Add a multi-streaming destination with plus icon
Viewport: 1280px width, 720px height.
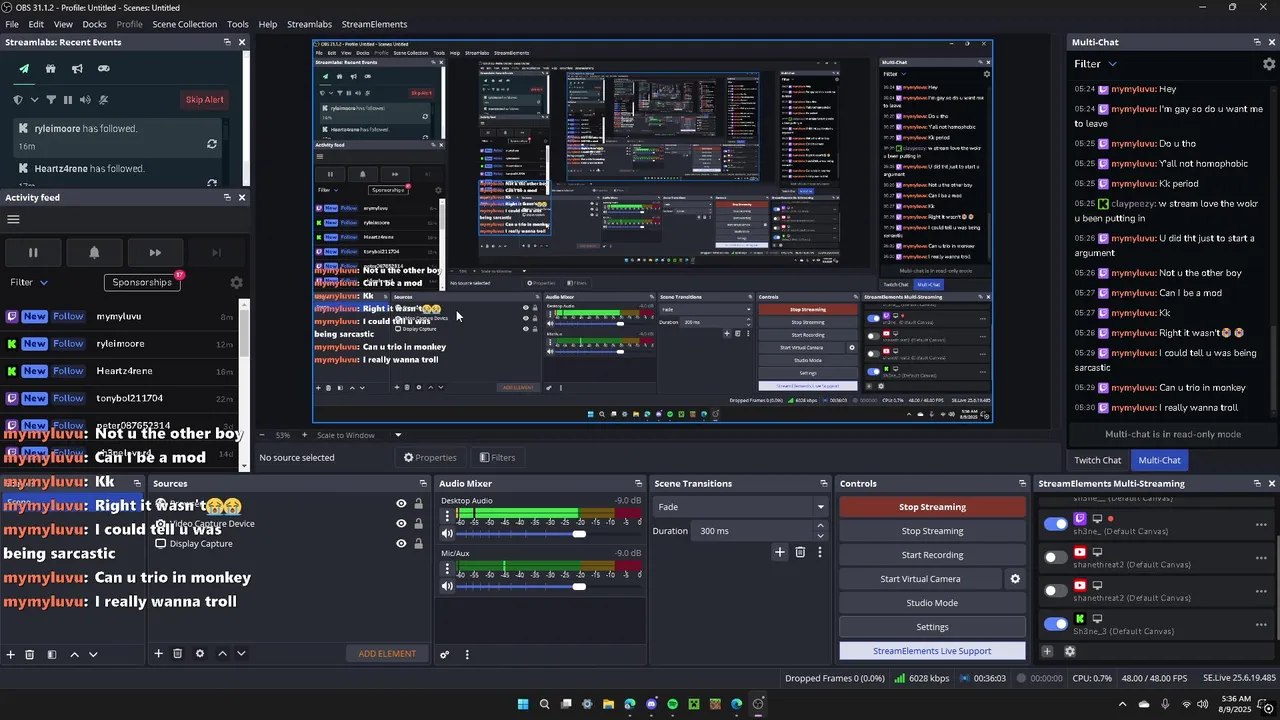(x=1047, y=651)
